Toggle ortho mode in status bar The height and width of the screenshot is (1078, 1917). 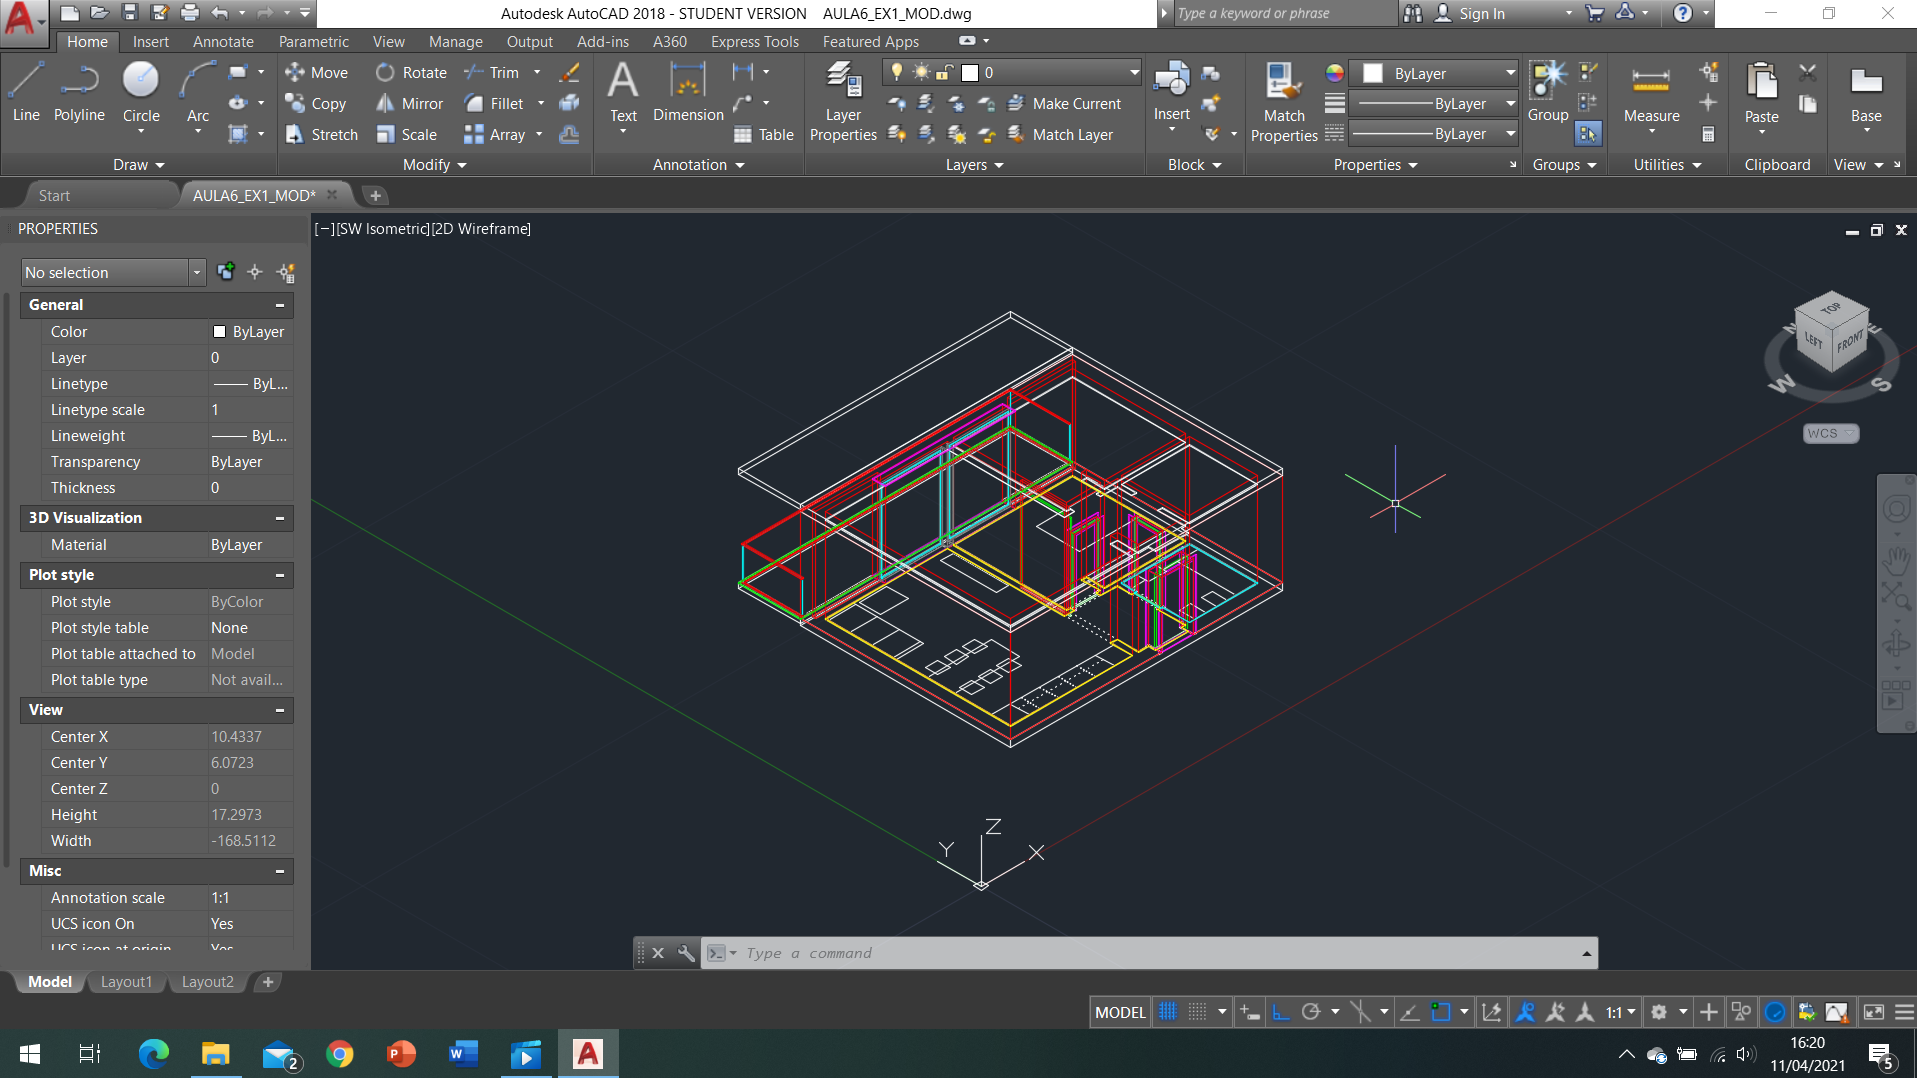click(1281, 1012)
